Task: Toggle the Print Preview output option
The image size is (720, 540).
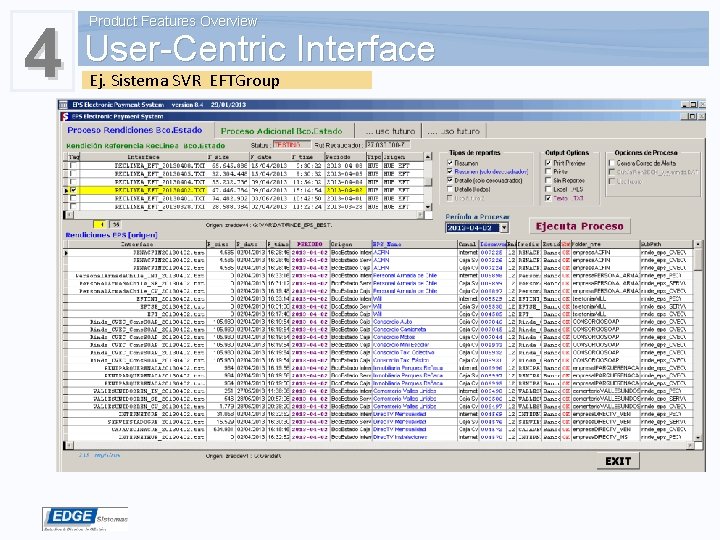Action: [x=548, y=163]
